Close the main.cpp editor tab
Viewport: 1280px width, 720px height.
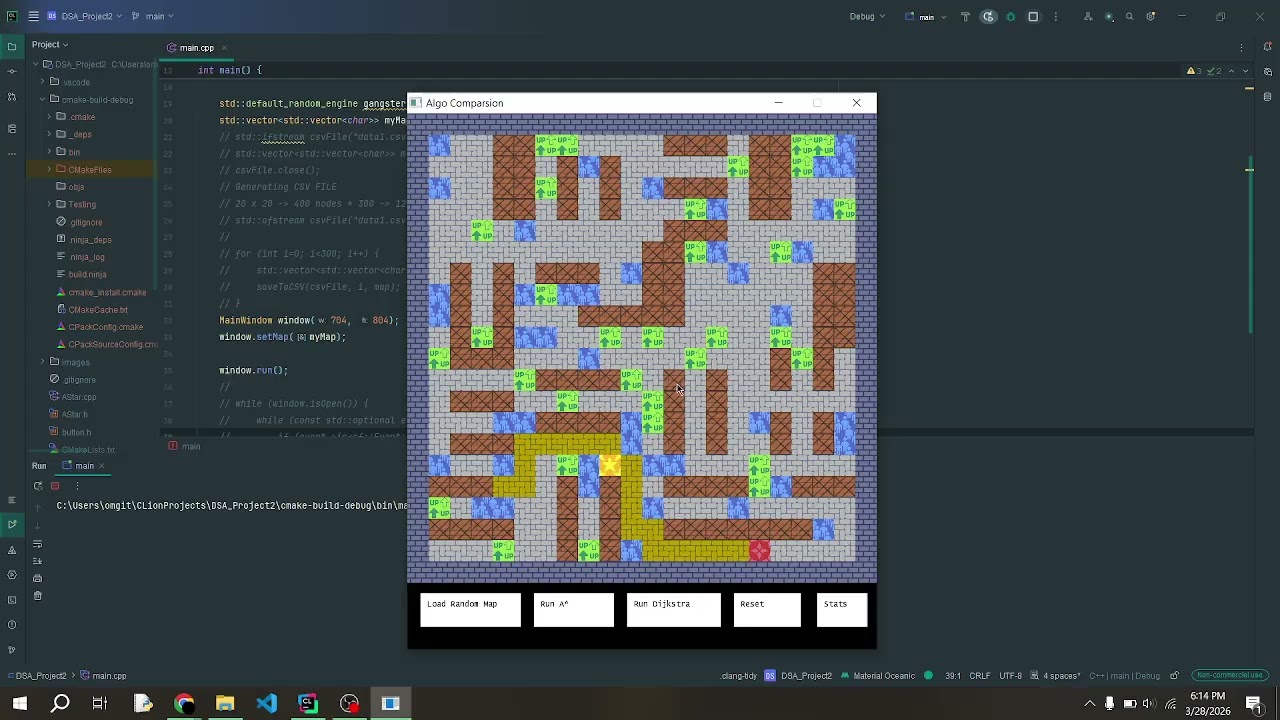(223, 48)
